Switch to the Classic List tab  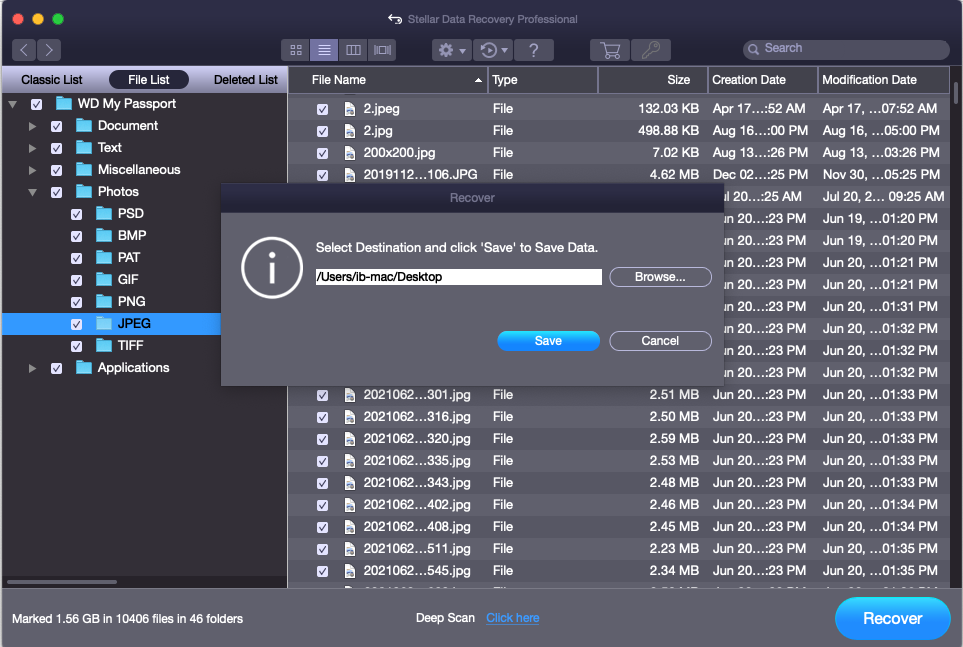point(52,80)
